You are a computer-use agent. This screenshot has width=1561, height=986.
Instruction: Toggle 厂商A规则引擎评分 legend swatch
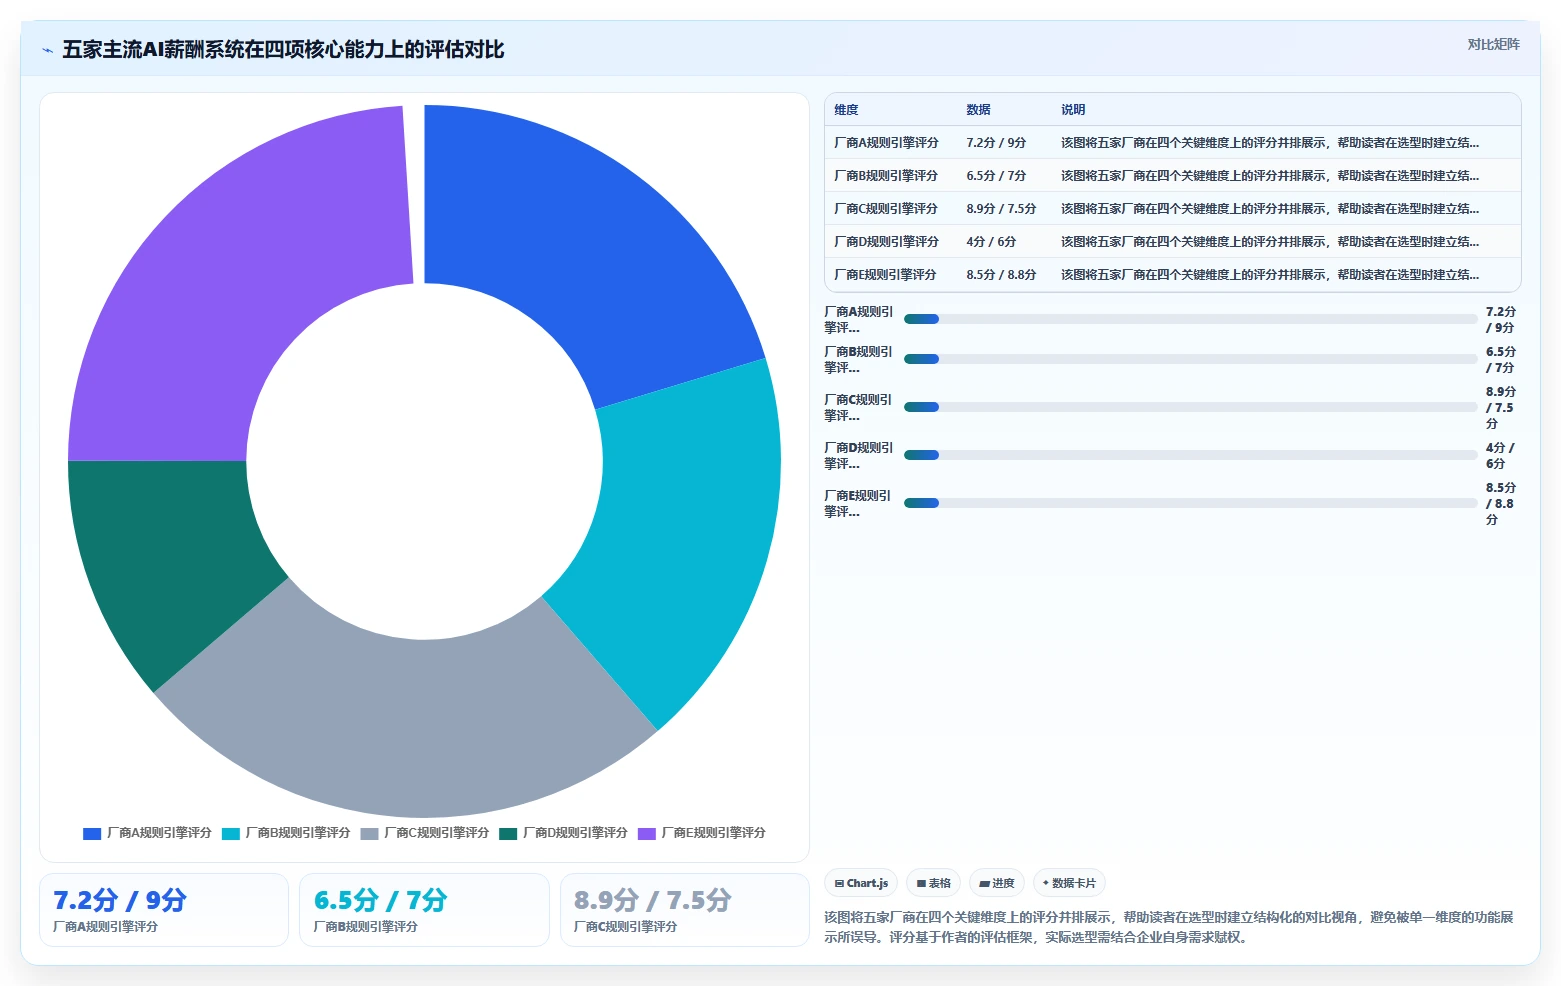(x=92, y=833)
